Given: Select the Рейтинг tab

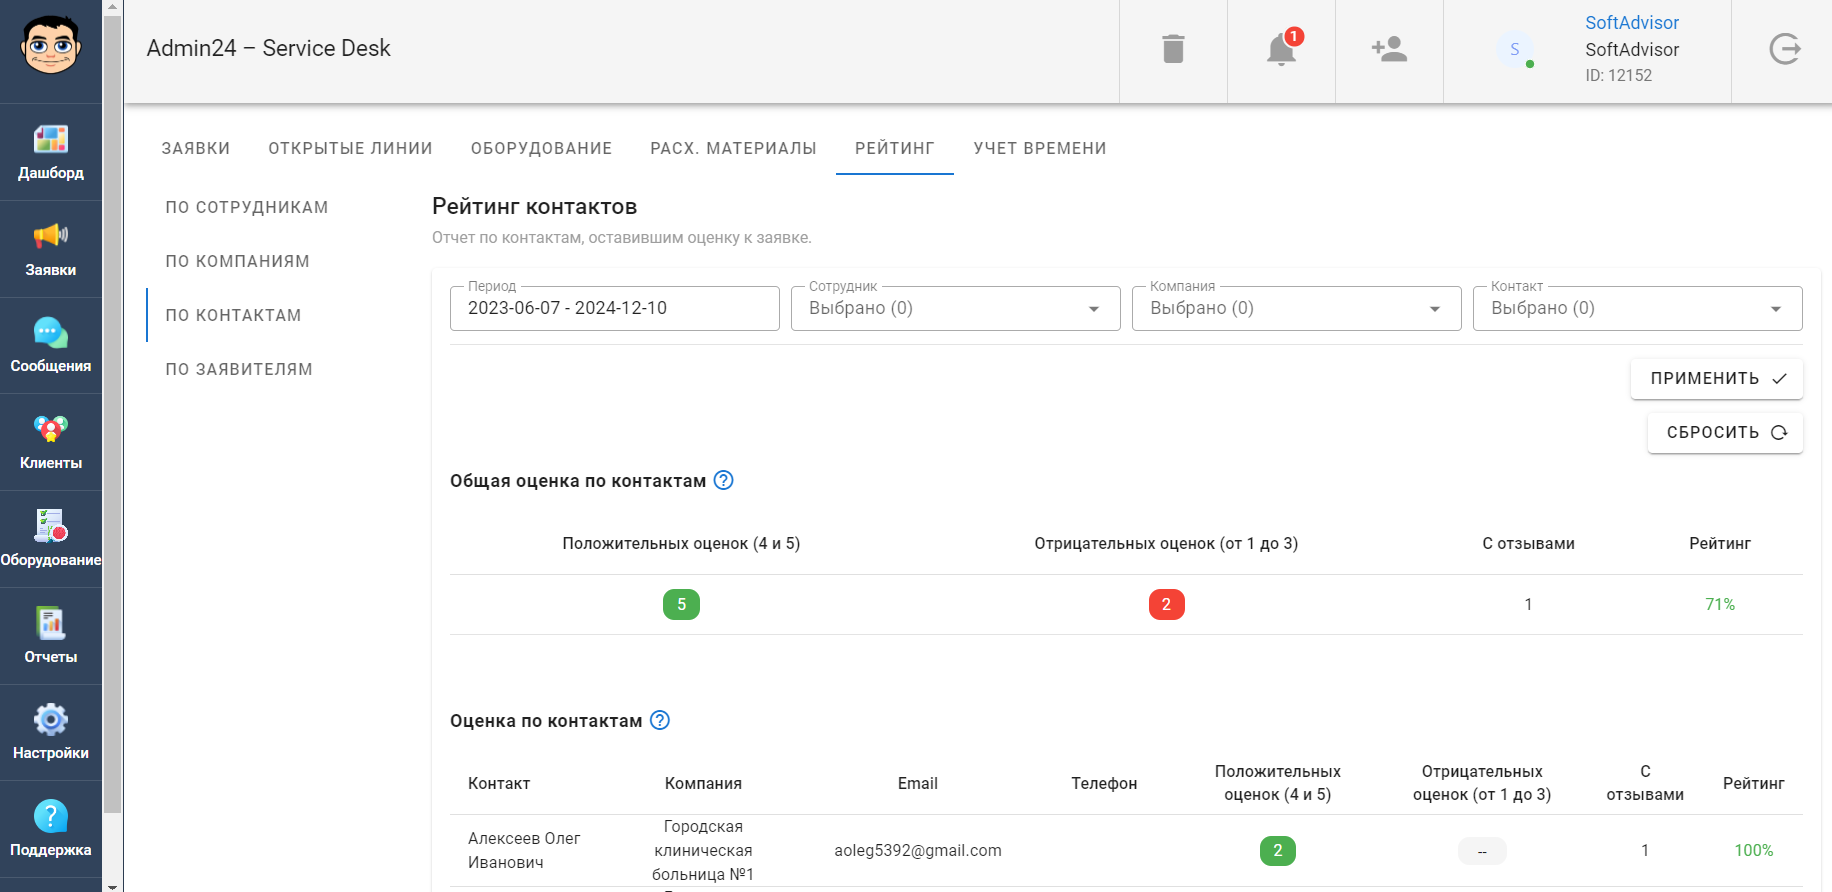Looking at the screenshot, I should 894,148.
